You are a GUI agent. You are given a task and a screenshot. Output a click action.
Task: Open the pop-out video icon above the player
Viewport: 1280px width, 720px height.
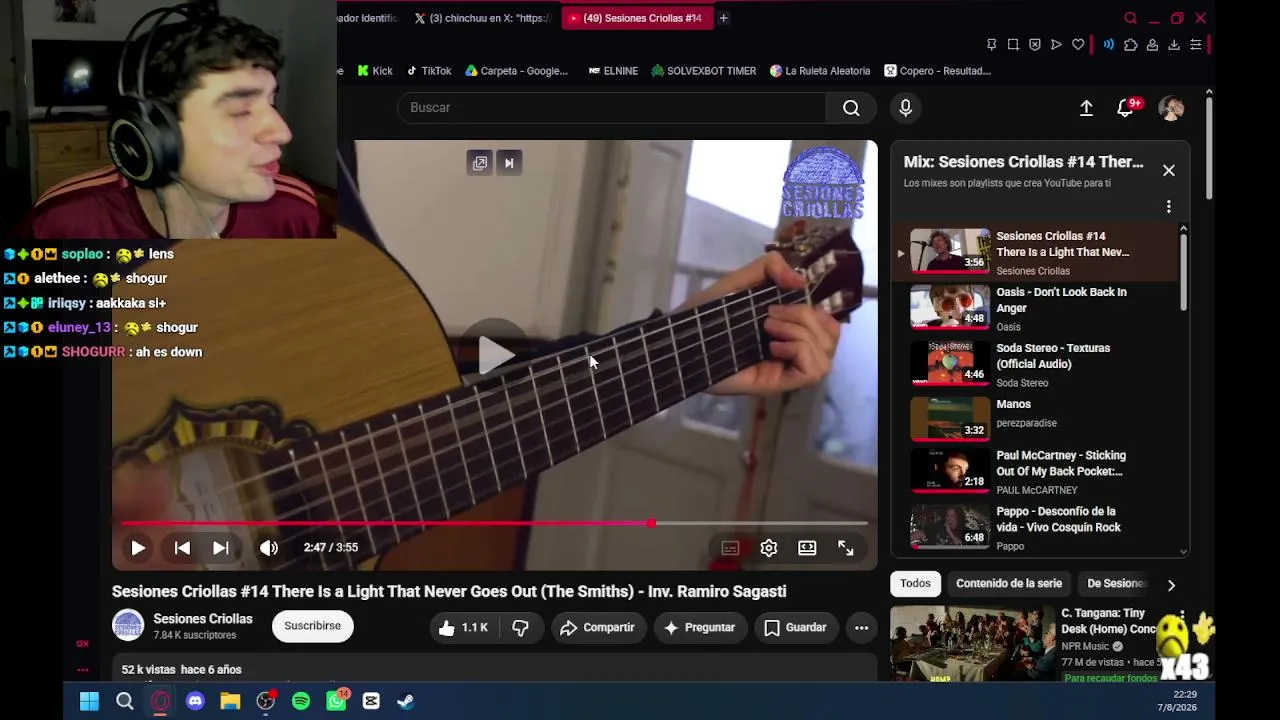tap(480, 163)
